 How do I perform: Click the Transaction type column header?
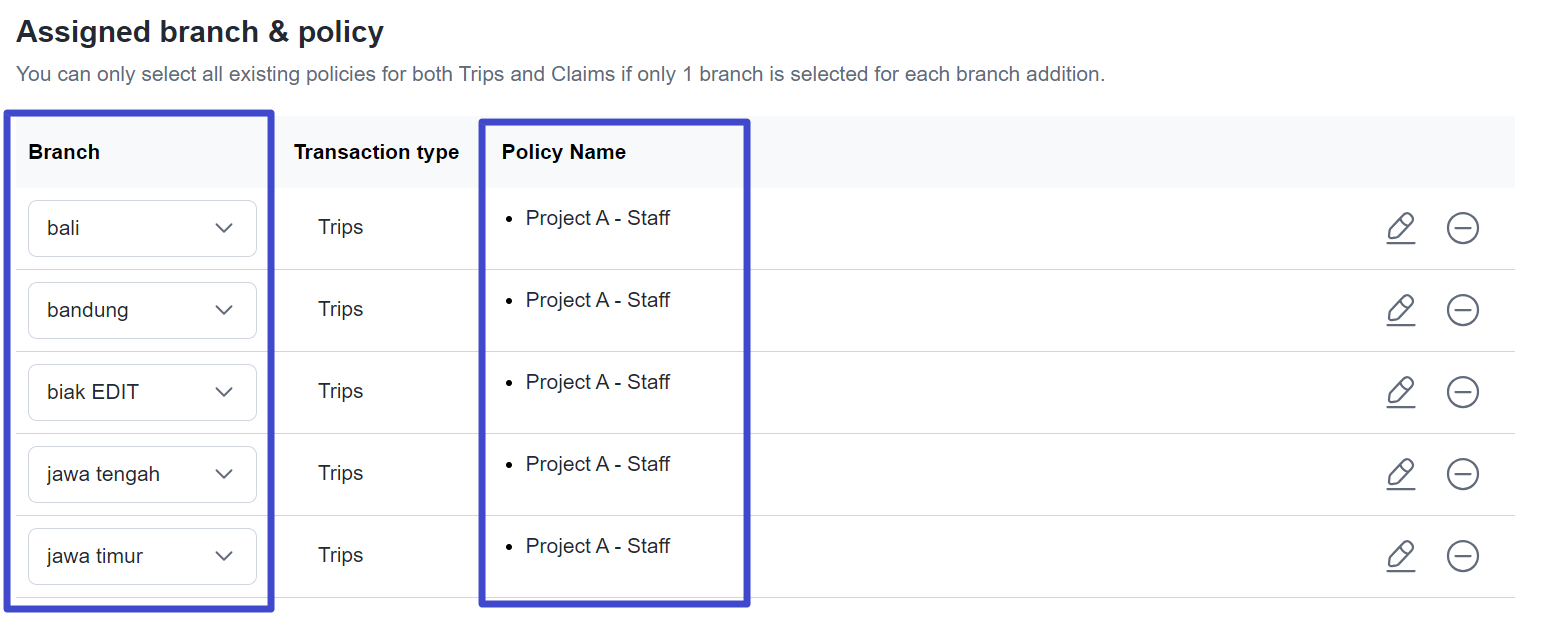point(376,152)
